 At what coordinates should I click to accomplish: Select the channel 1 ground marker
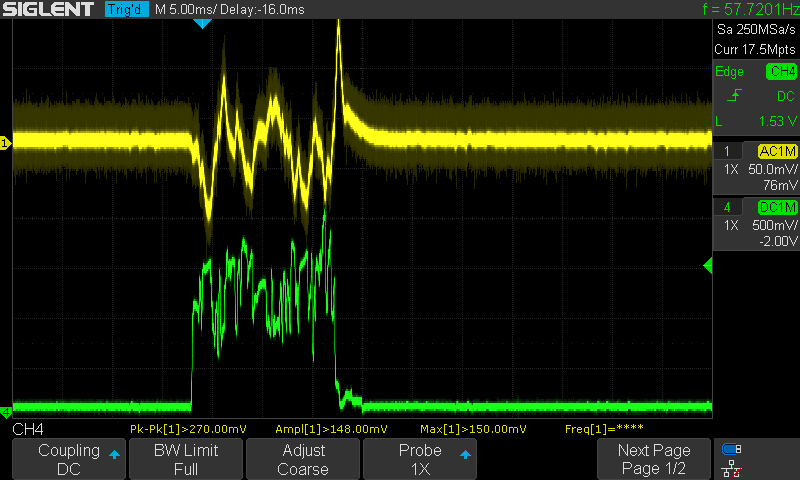[5, 143]
